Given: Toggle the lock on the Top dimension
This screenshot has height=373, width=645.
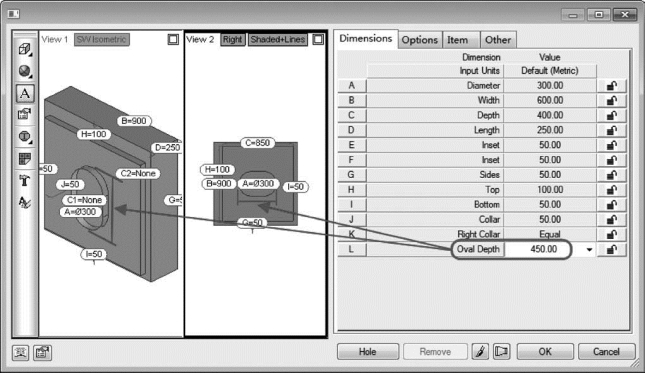Looking at the screenshot, I should coord(612,190).
